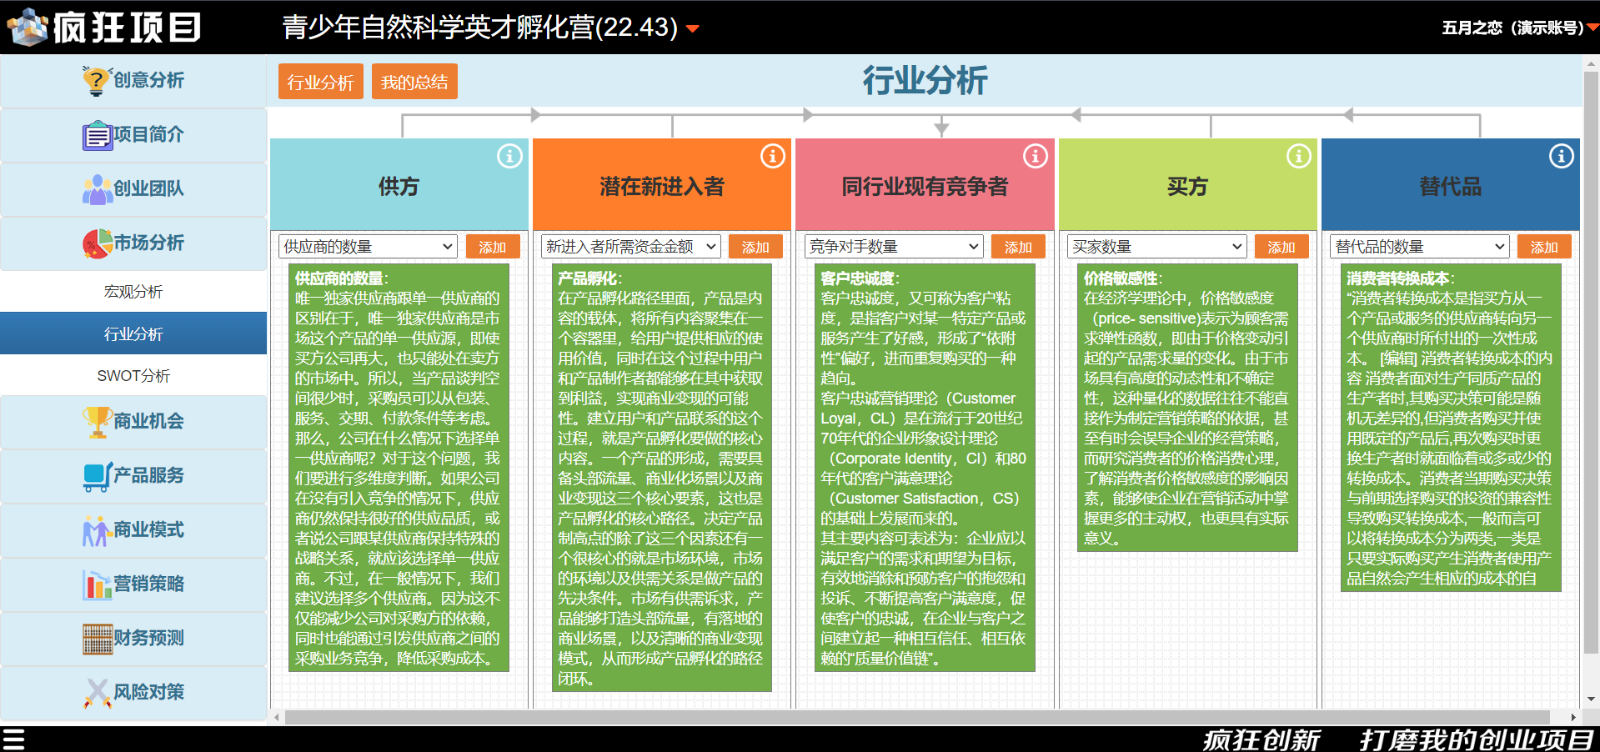
Task: Open 创意分析 in the sidebar
Action: (134, 81)
